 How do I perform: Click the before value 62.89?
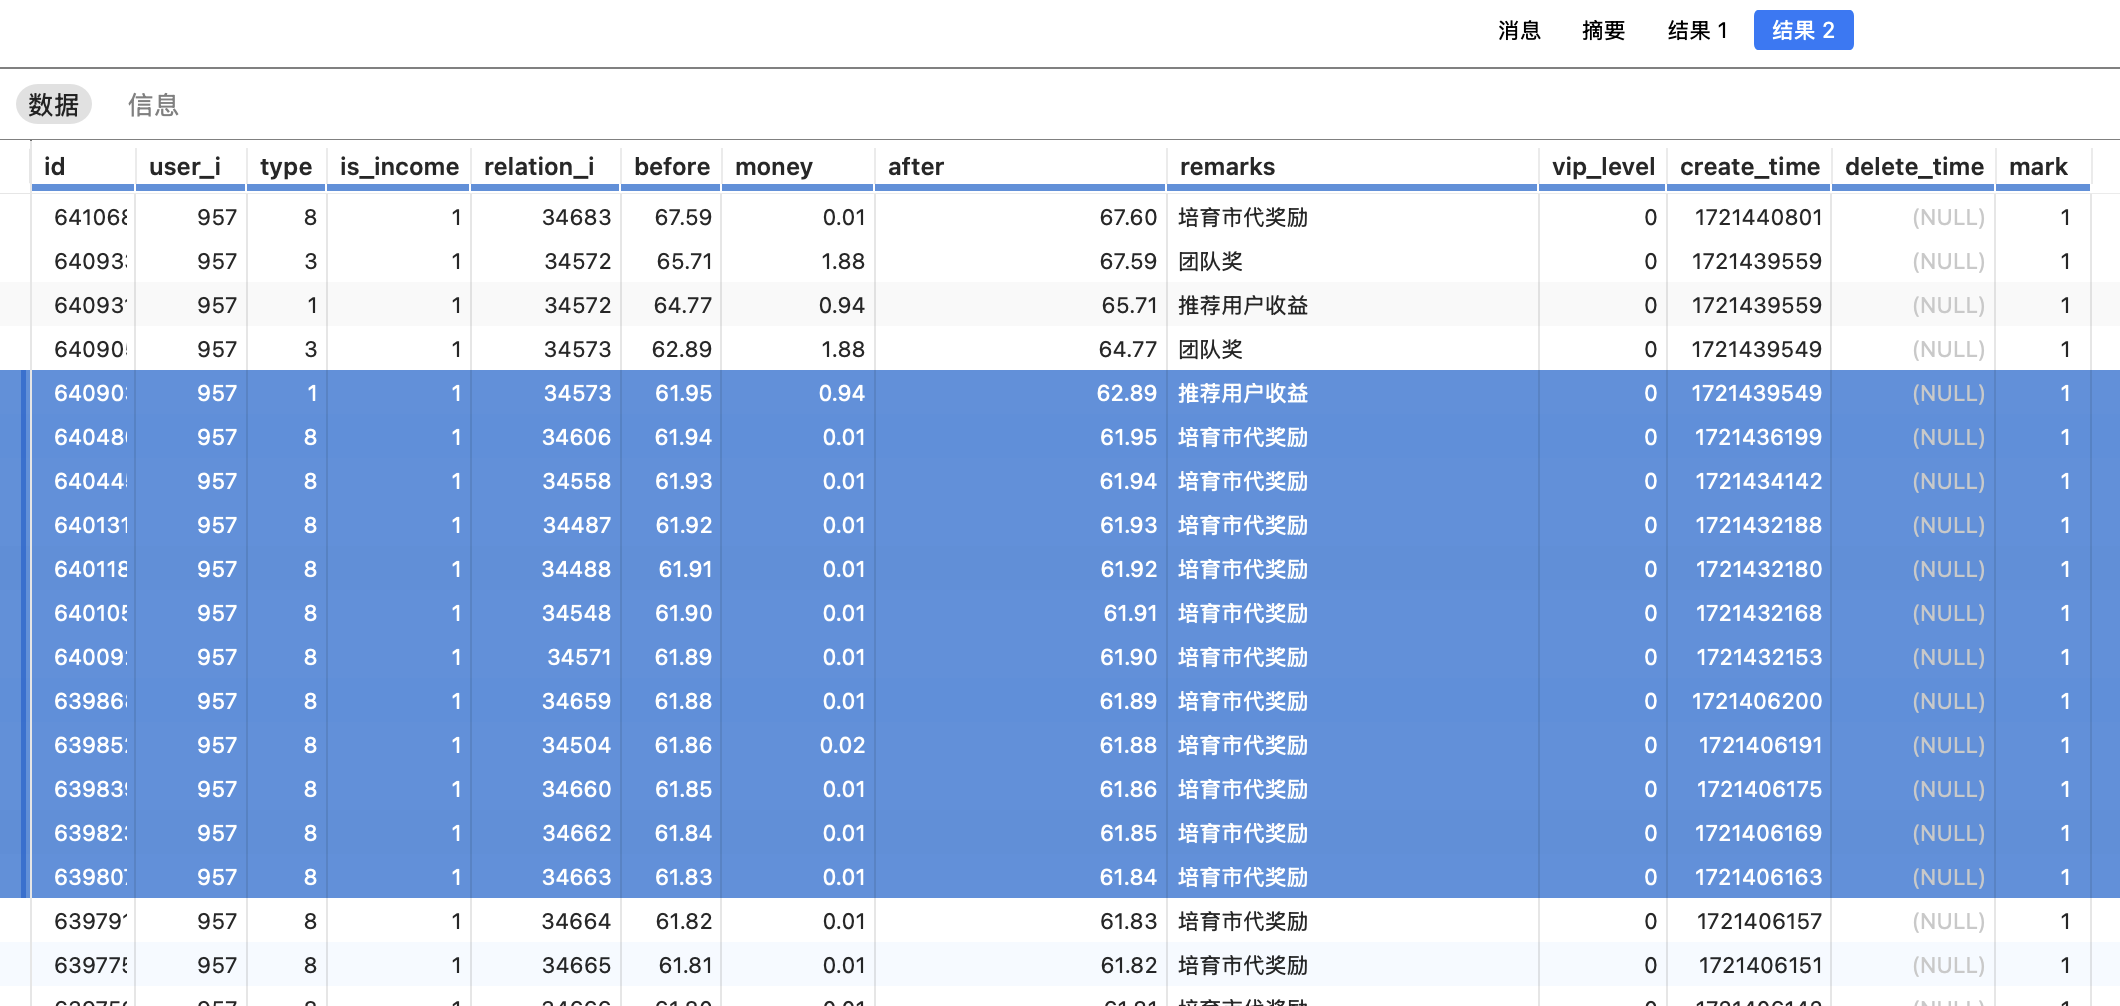(682, 350)
